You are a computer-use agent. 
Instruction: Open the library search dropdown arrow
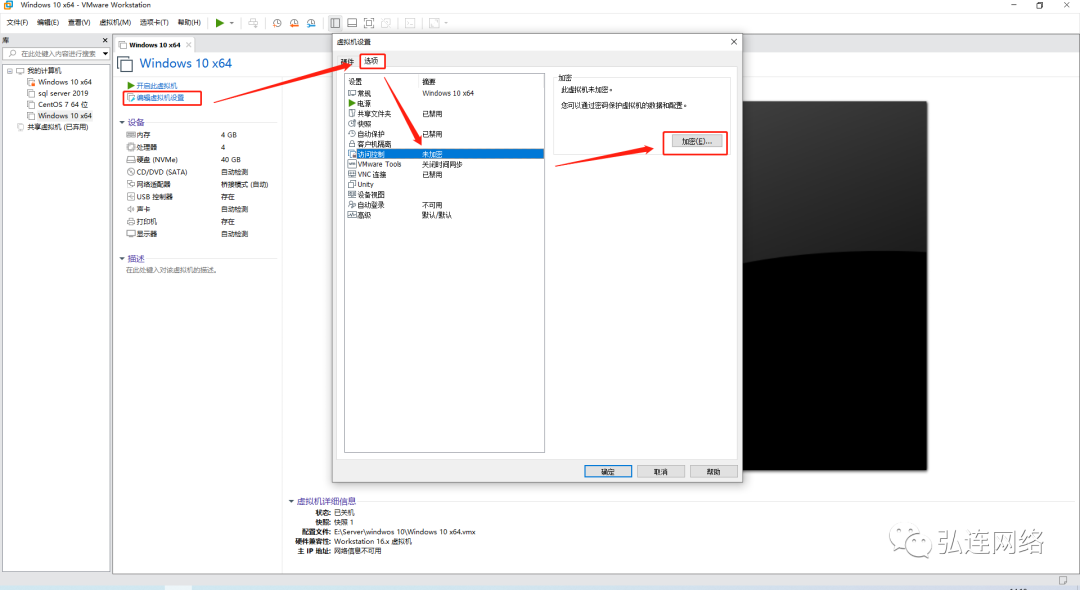click(105, 53)
